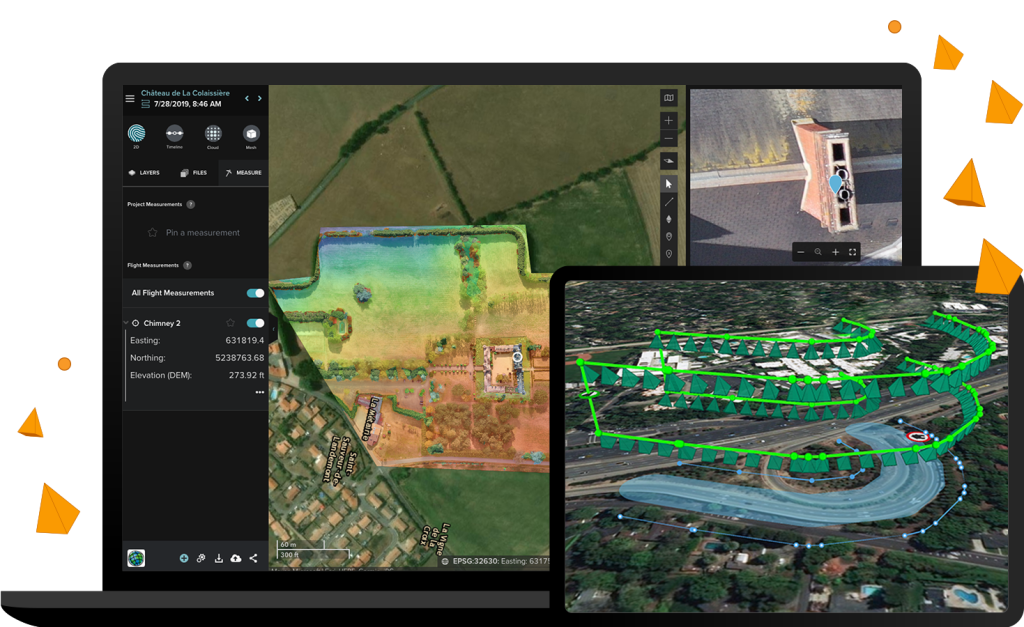Pin Chimney 2 with the star icon
This screenshot has height=627, width=1024.
pyautogui.click(x=231, y=323)
